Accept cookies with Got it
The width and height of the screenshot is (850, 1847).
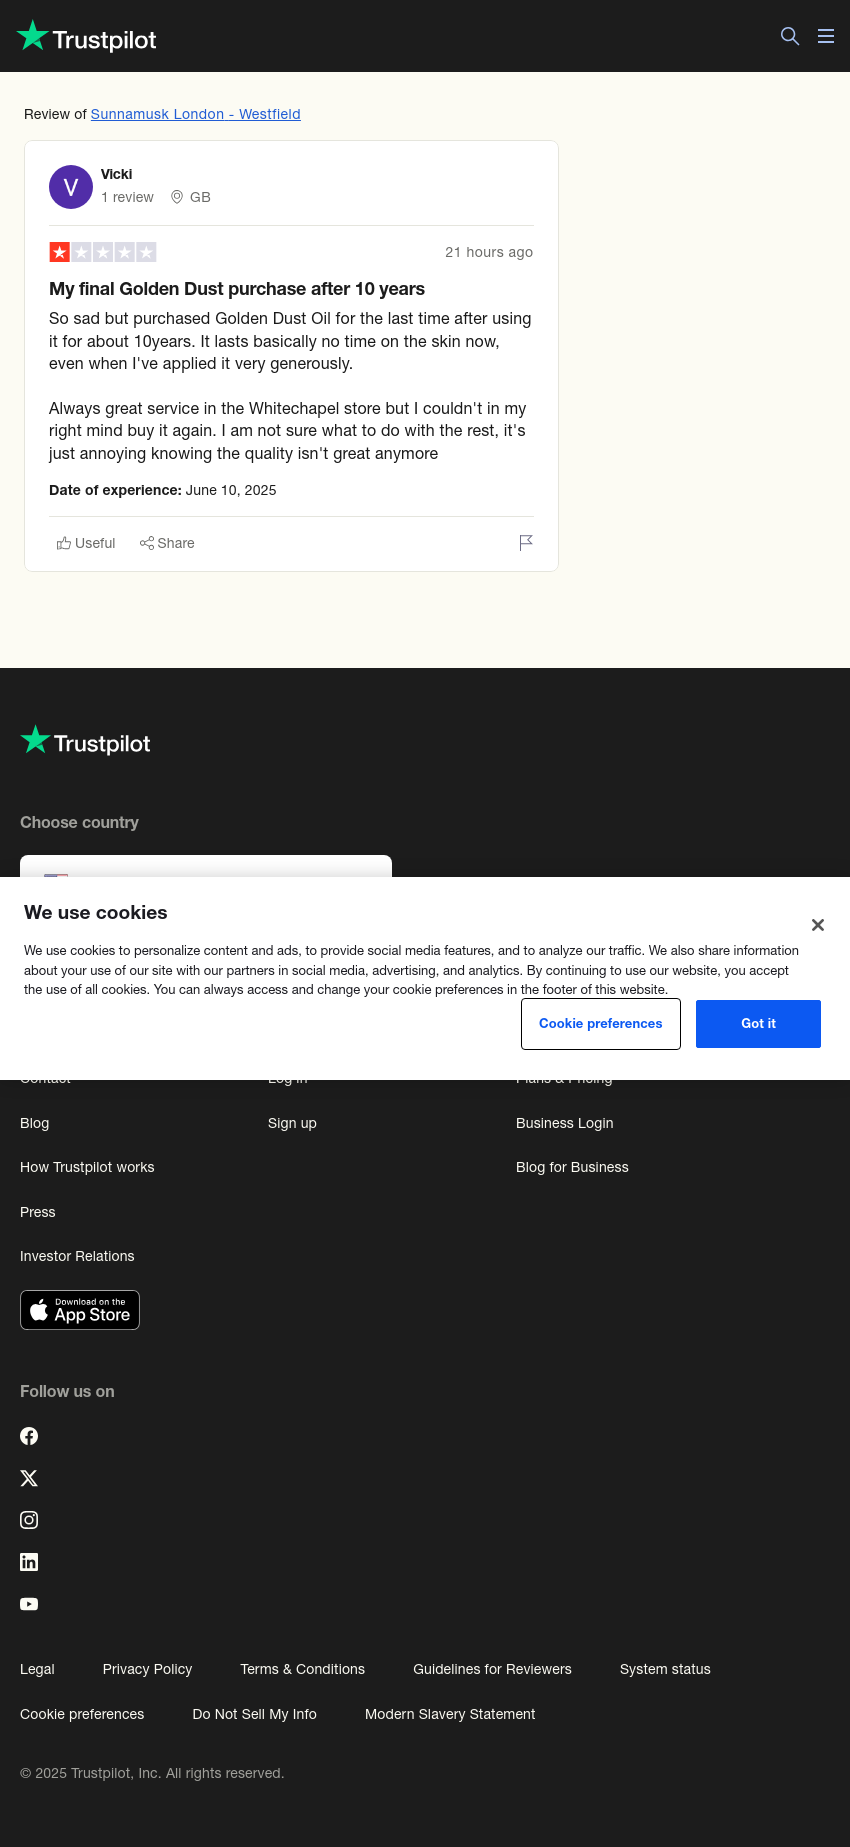click(x=758, y=1024)
